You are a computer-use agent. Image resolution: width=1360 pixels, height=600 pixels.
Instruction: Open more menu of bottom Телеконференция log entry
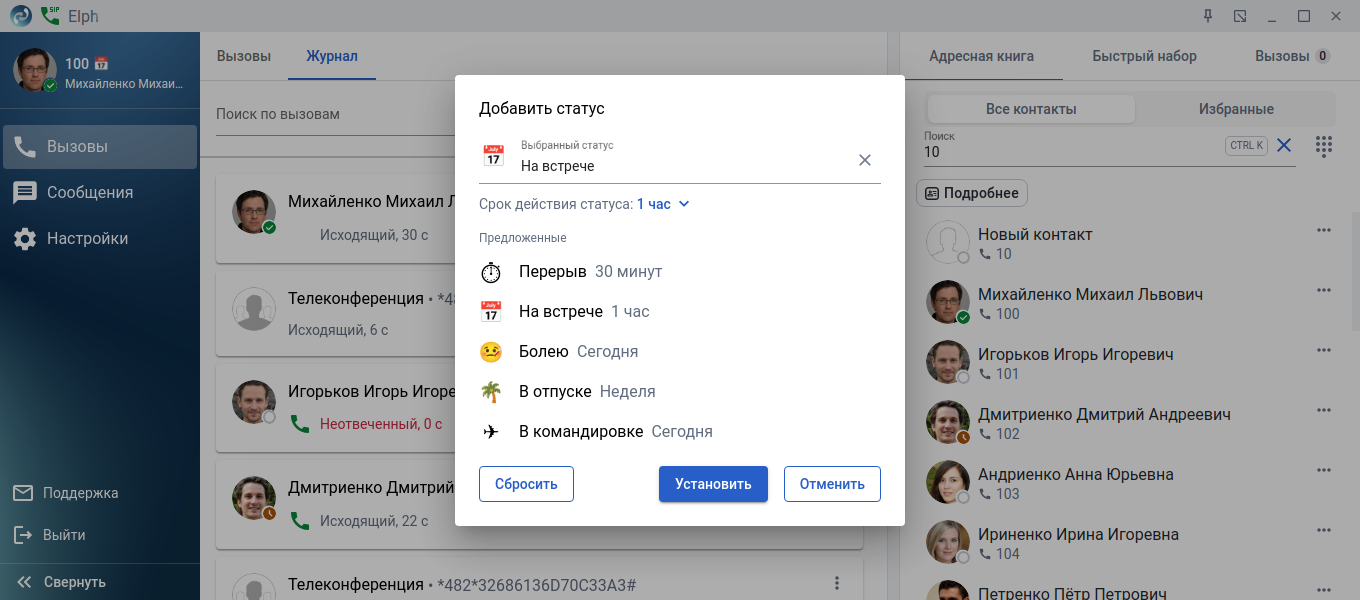tap(837, 584)
